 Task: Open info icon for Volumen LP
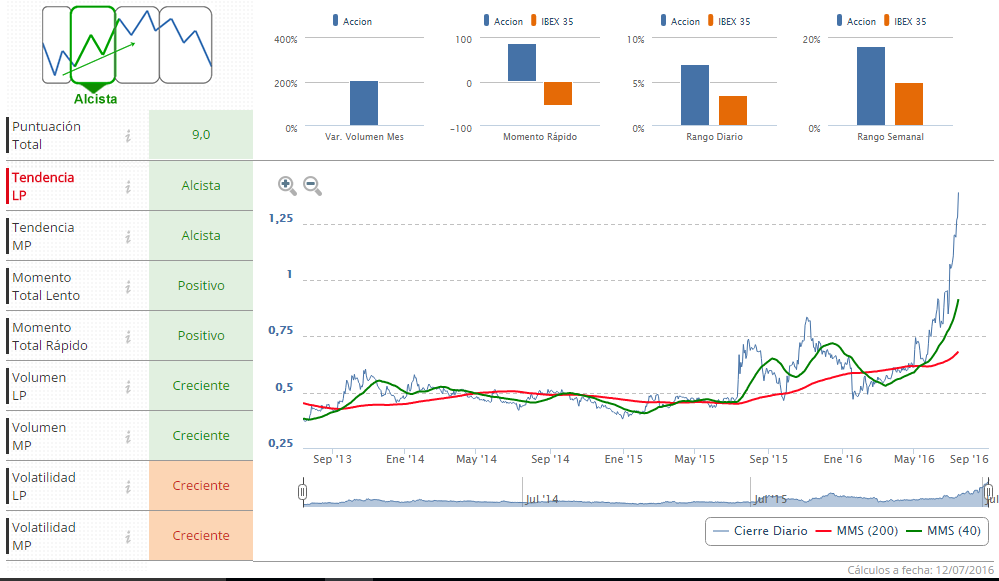coord(128,386)
